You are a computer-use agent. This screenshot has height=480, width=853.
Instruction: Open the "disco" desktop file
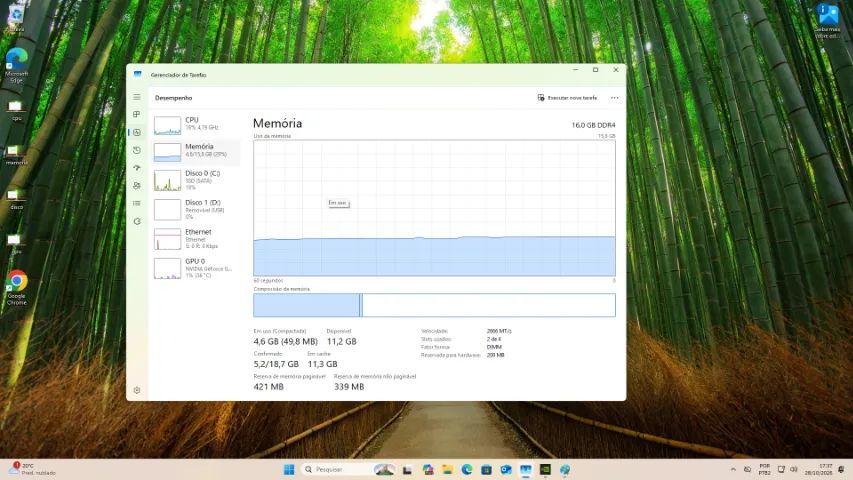click(16, 199)
